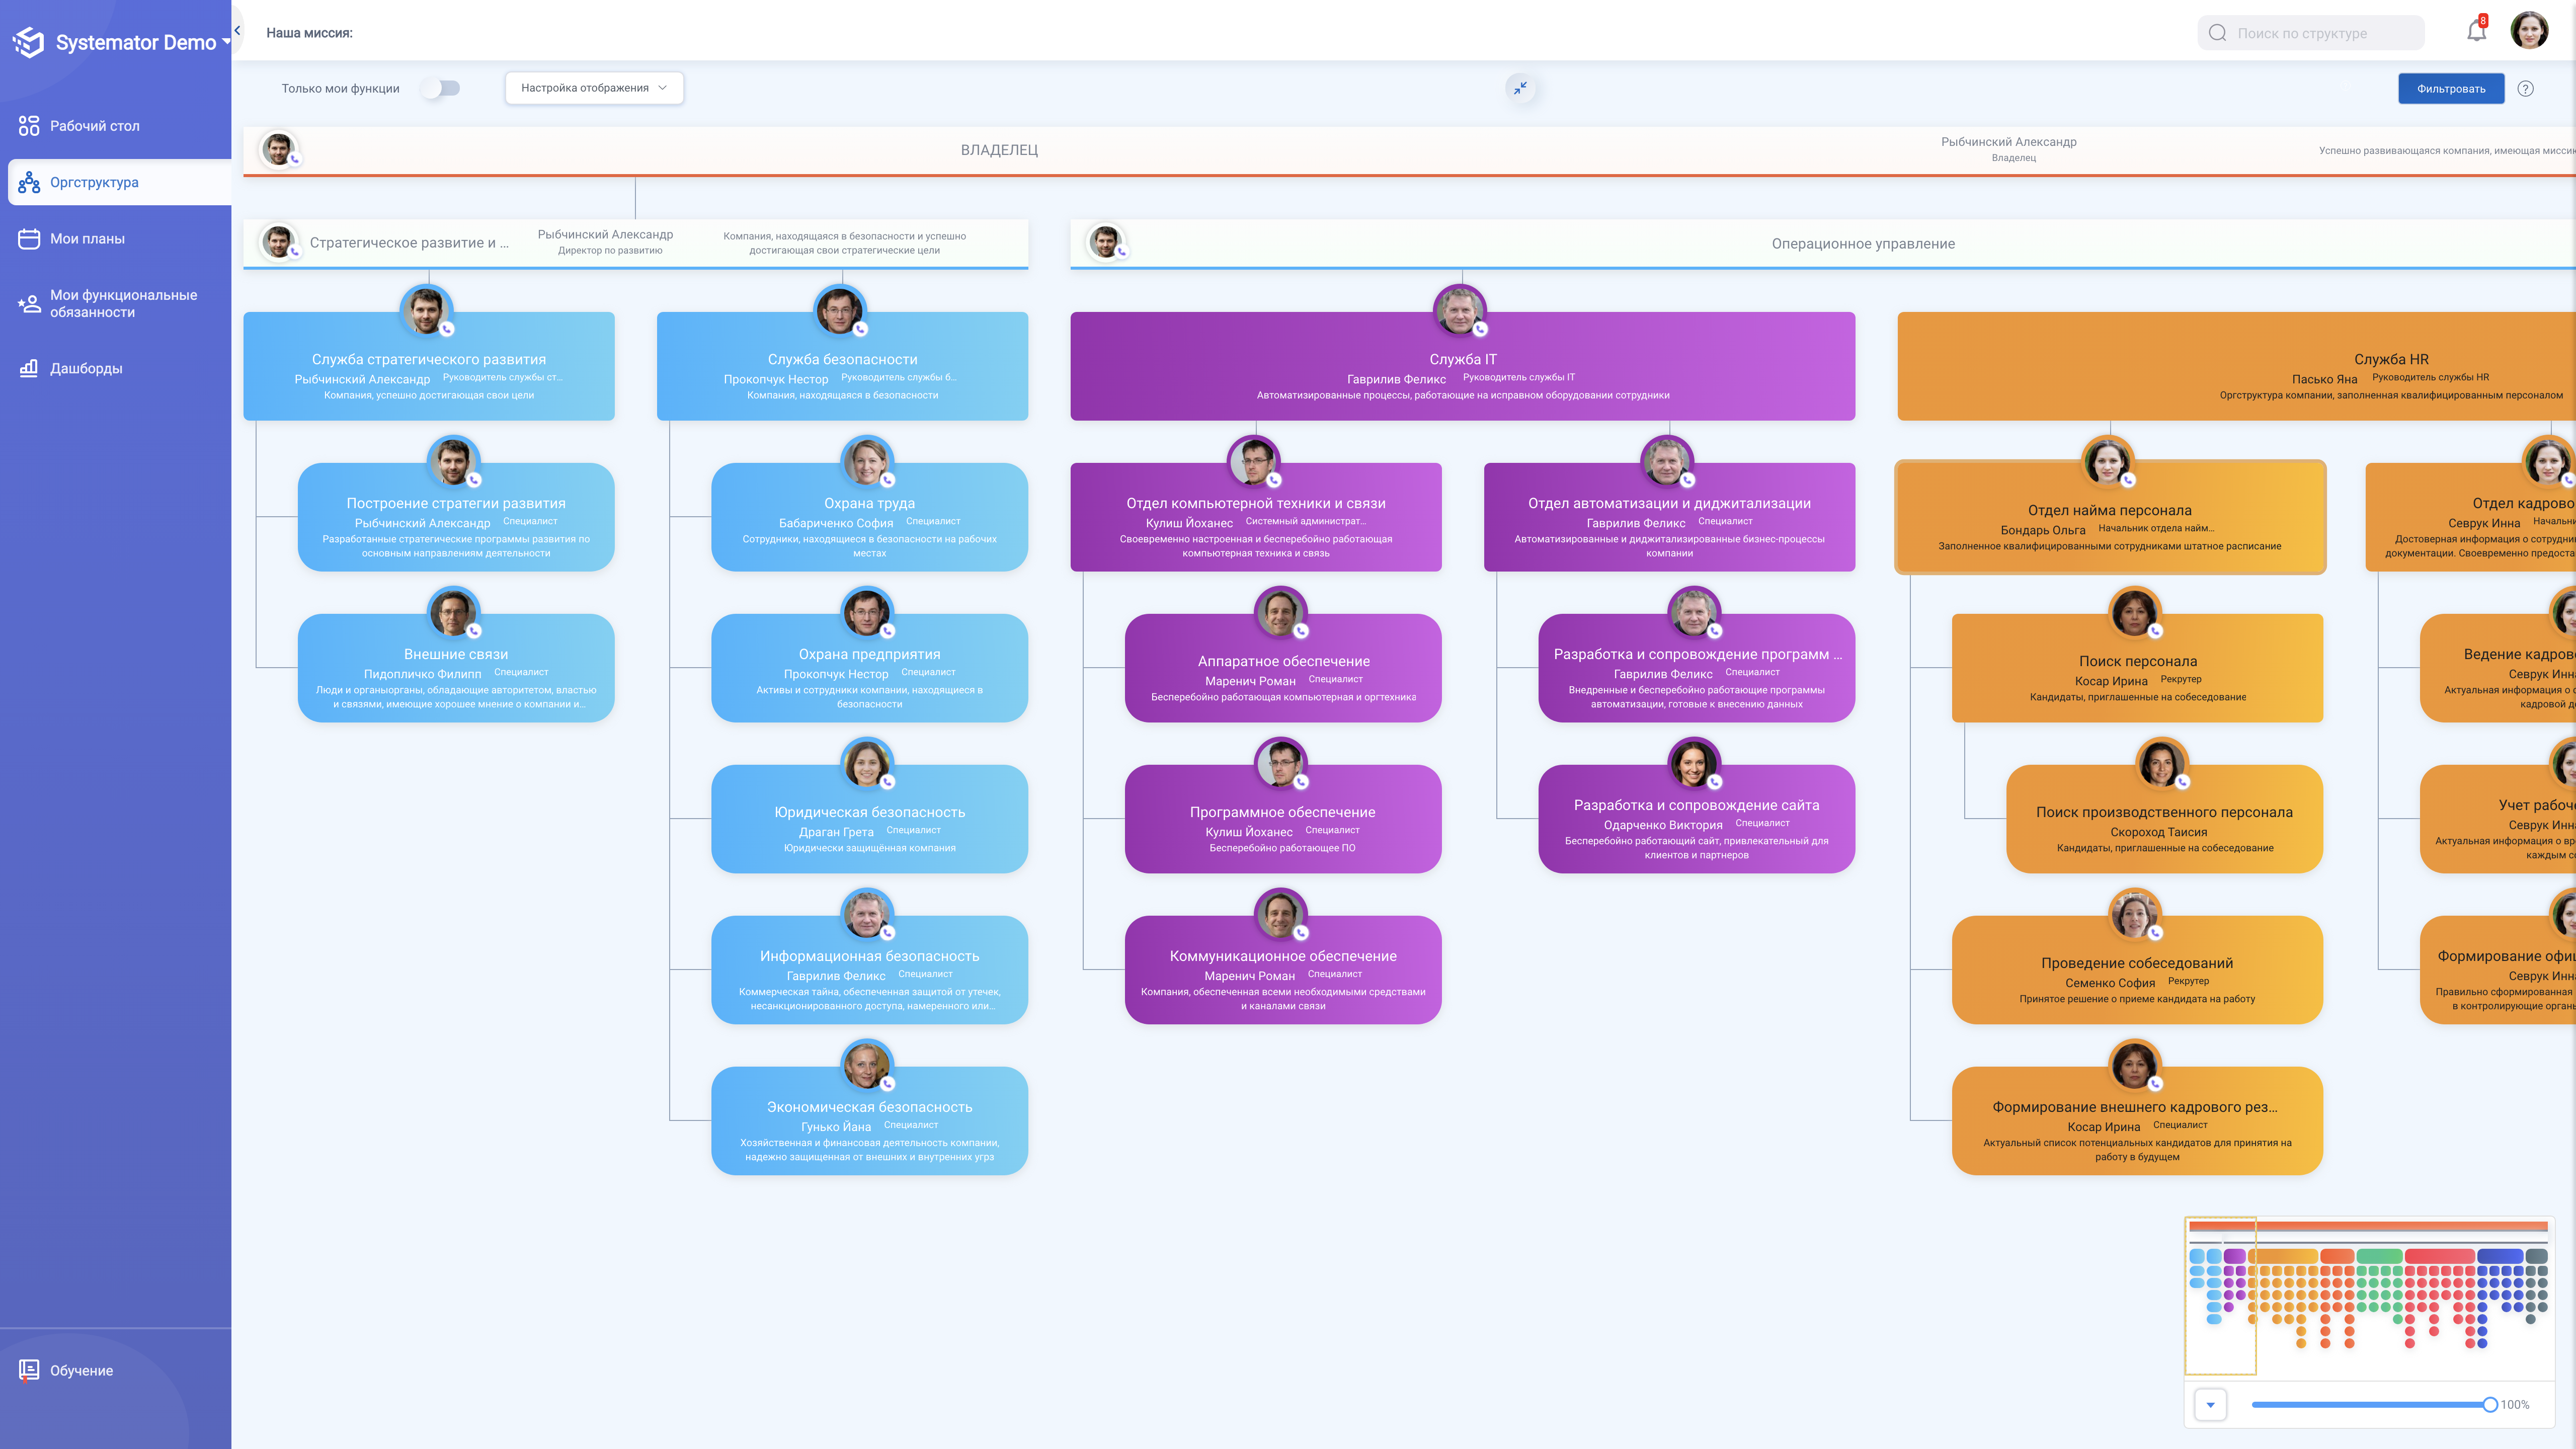Select the Отдел найма персонала card
The height and width of the screenshot is (1449, 2576).
pos(2110,518)
